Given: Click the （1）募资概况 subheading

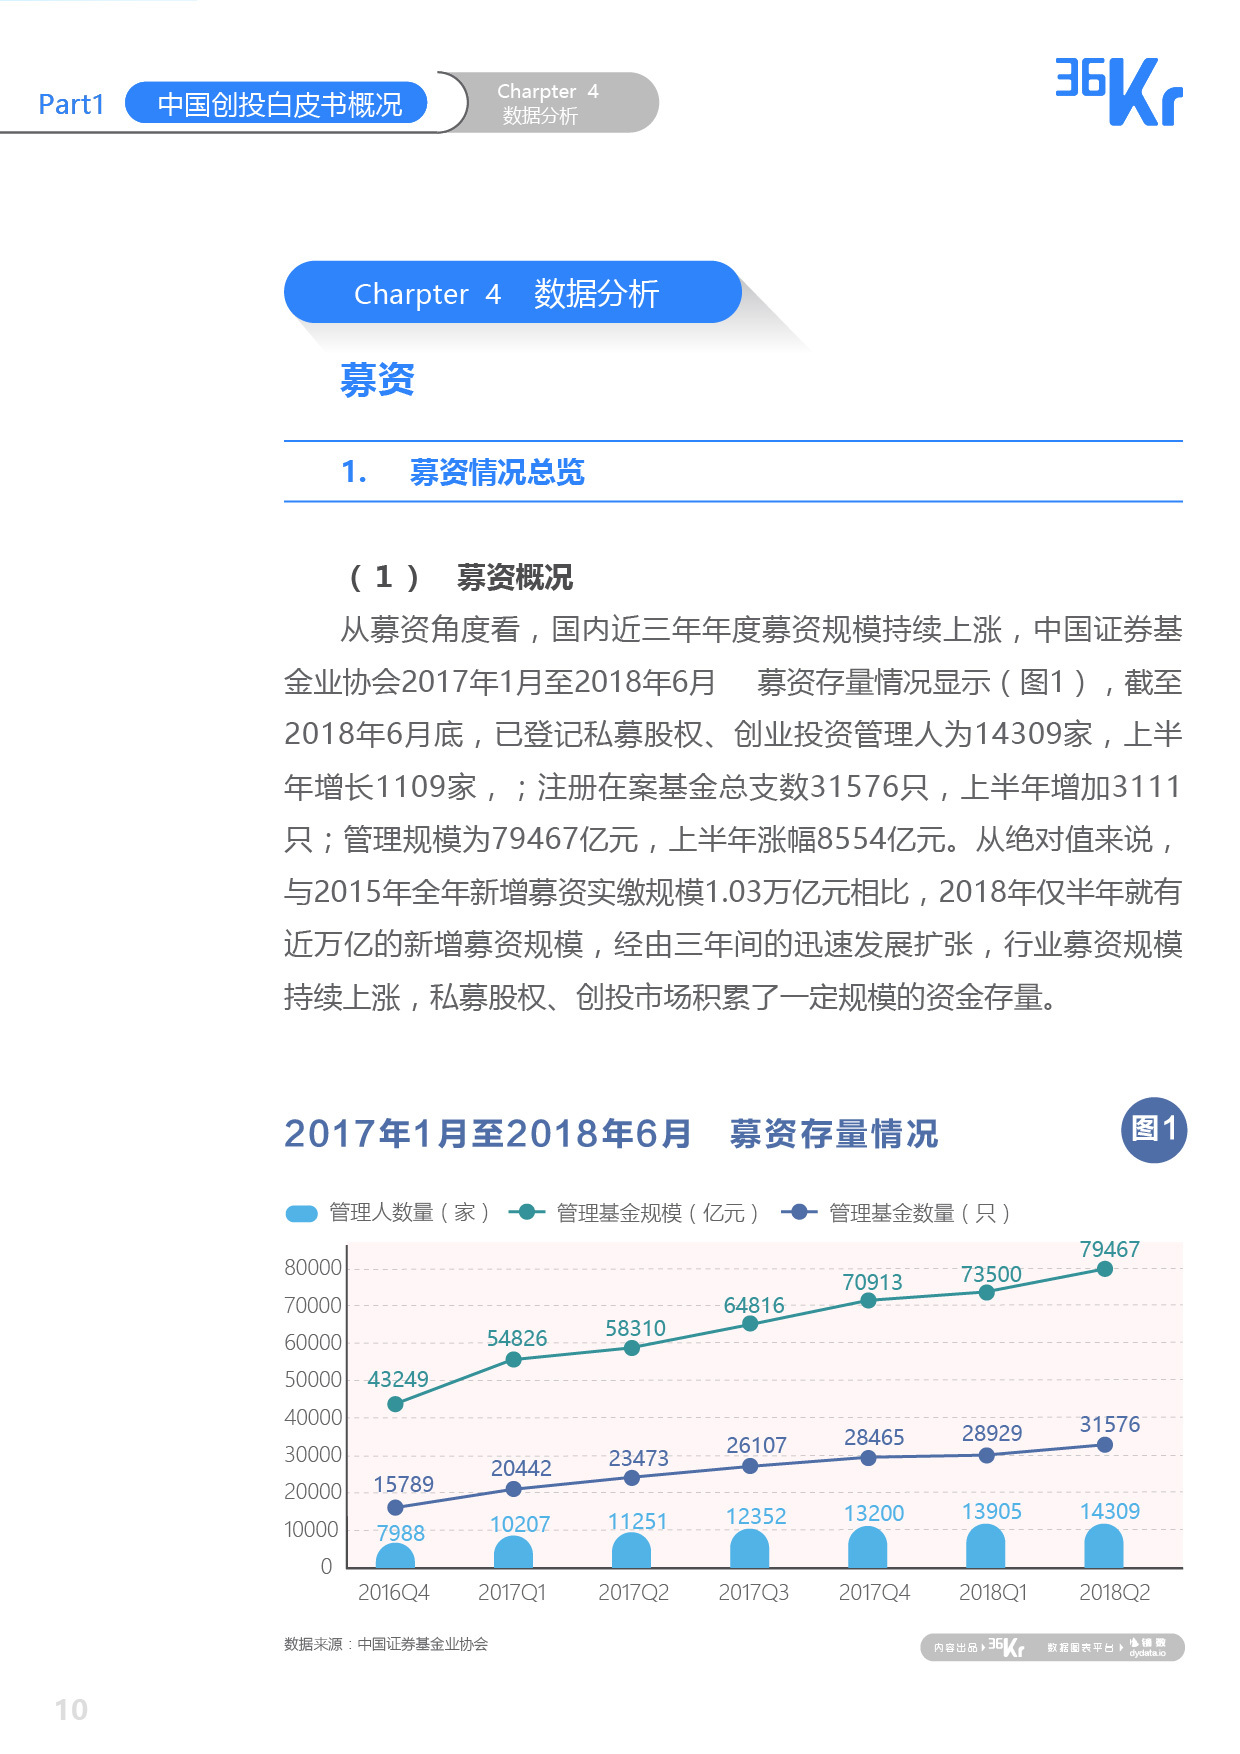Looking at the screenshot, I should pos(460,577).
